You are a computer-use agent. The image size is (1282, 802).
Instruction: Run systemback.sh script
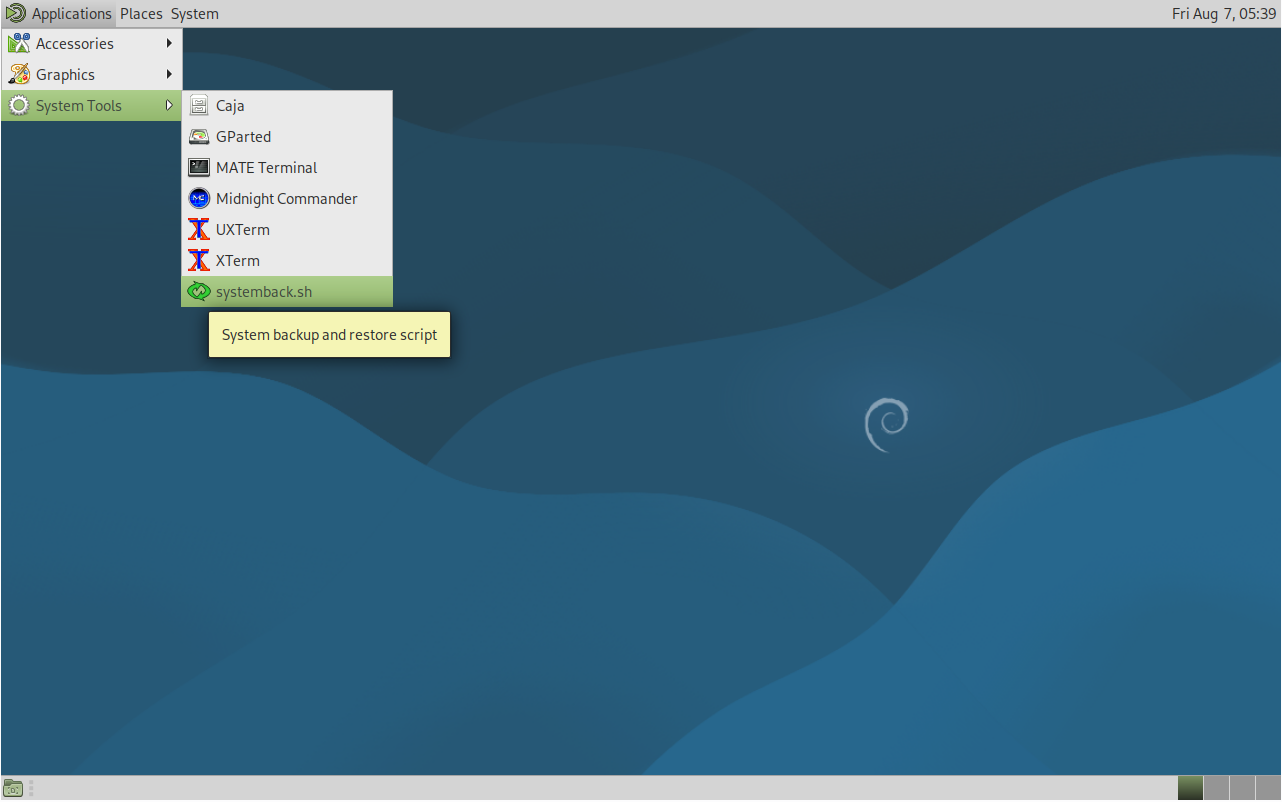(x=287, y=292)
